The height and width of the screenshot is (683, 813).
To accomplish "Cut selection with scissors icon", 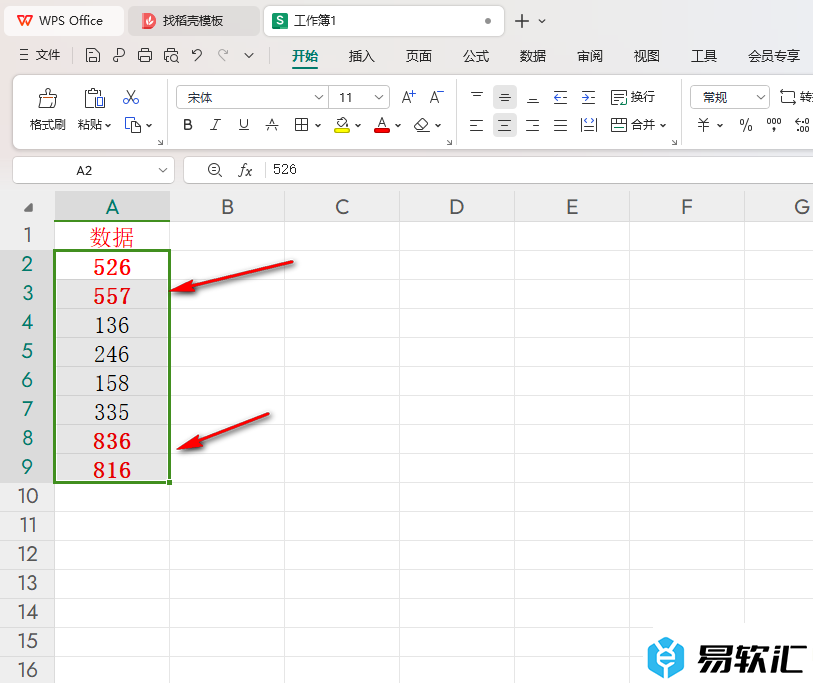I will click(131, 97).
